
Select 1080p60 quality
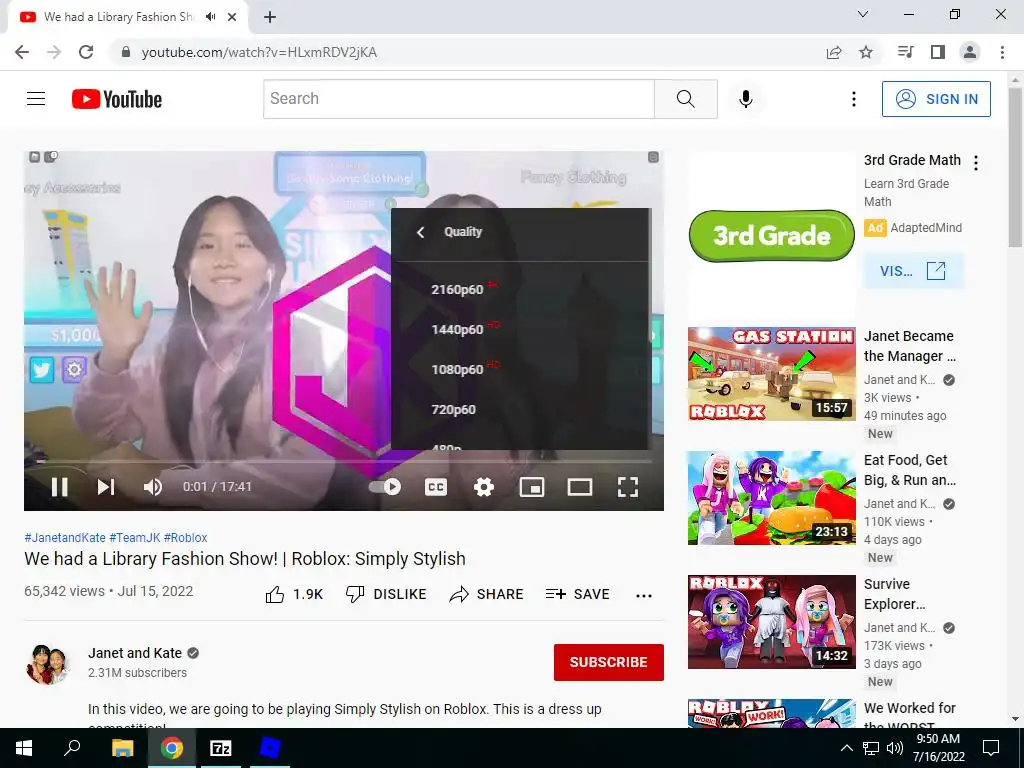(520, 369)
